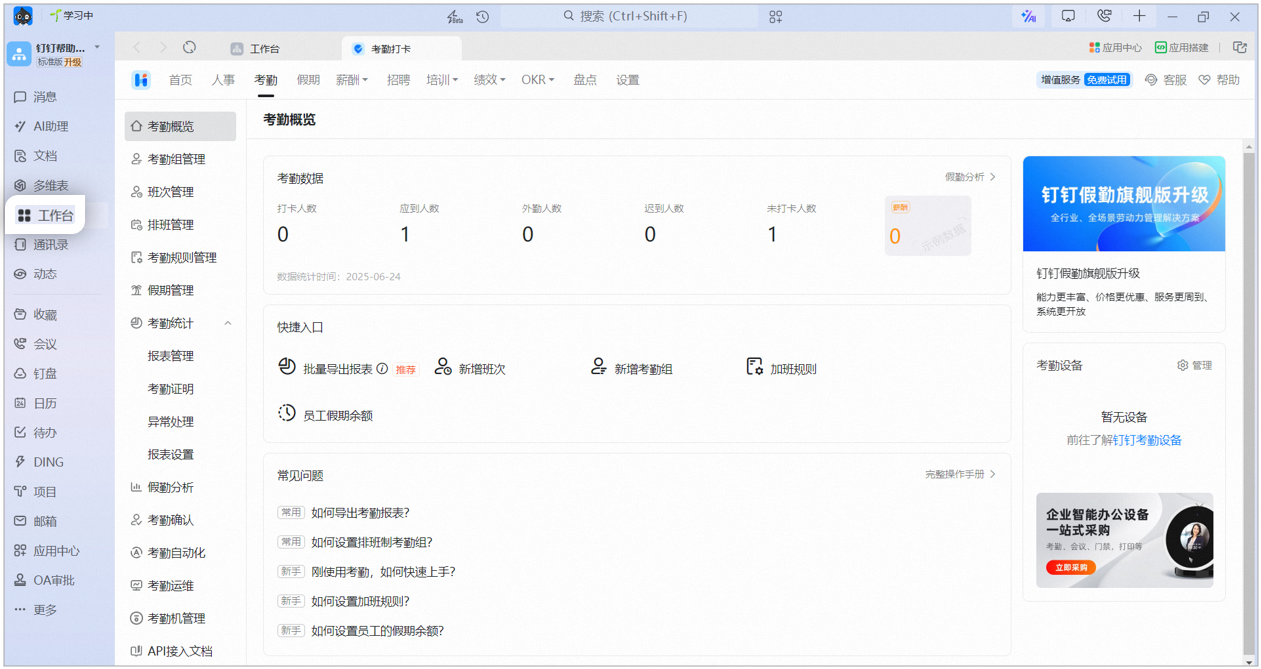1261x669 pixels.
Task: Open 文档 in the sidebar
Action: (x=36, y=156)
